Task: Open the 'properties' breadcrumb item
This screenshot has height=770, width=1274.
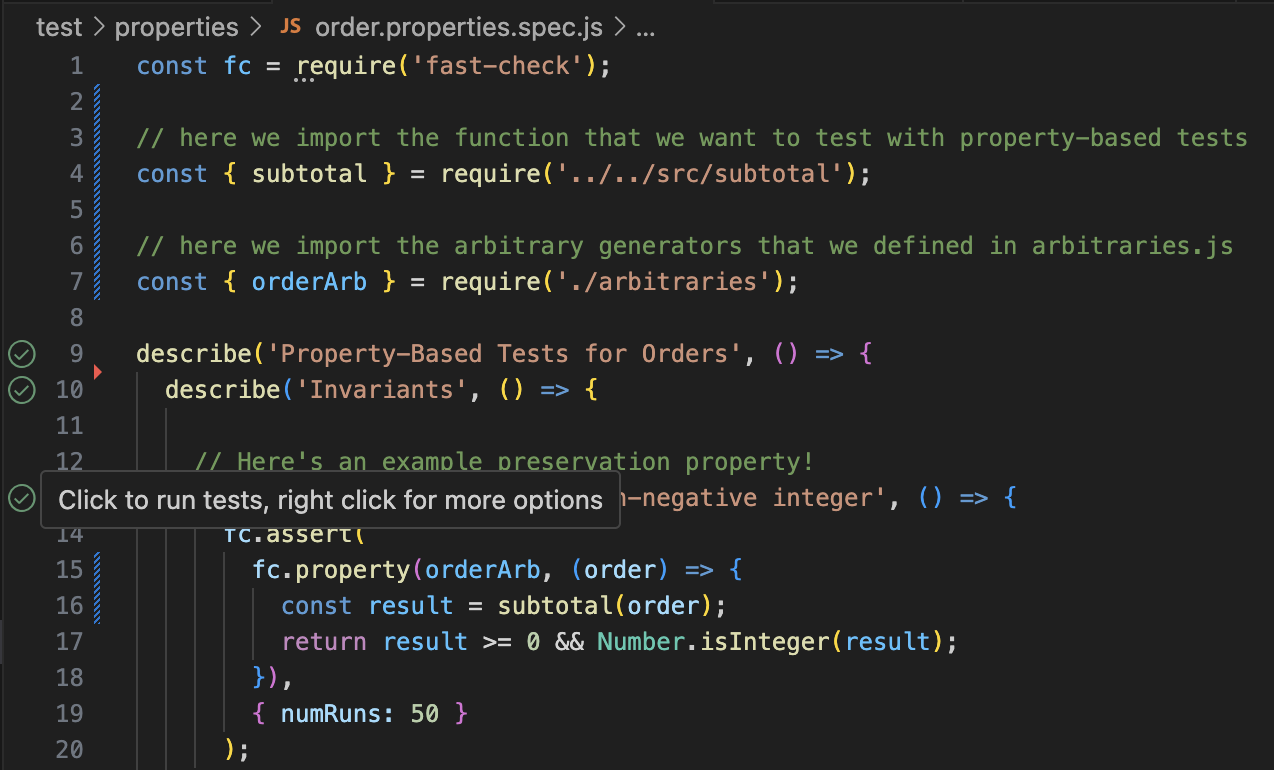Action: click(176, 27)
